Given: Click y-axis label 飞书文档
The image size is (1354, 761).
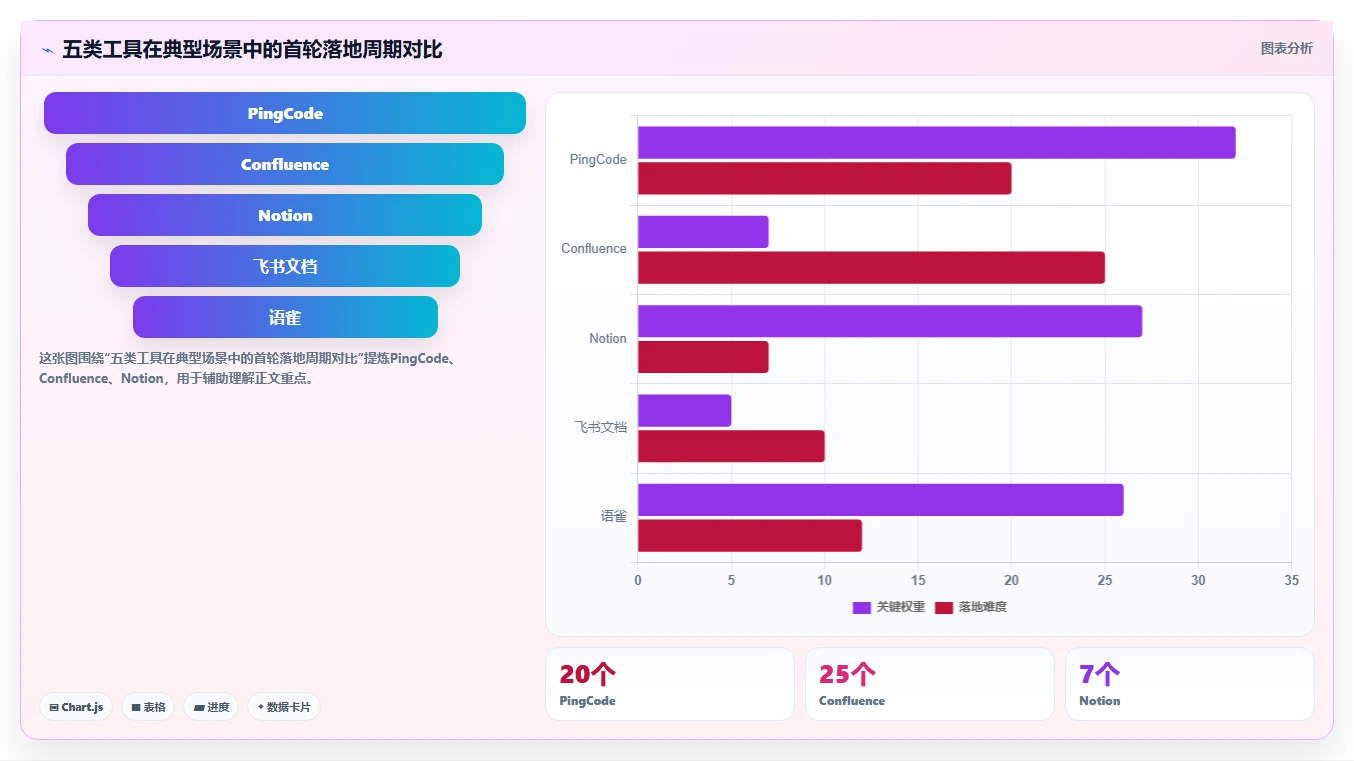Looking at the screenshot, I should [x=601, y=427].
